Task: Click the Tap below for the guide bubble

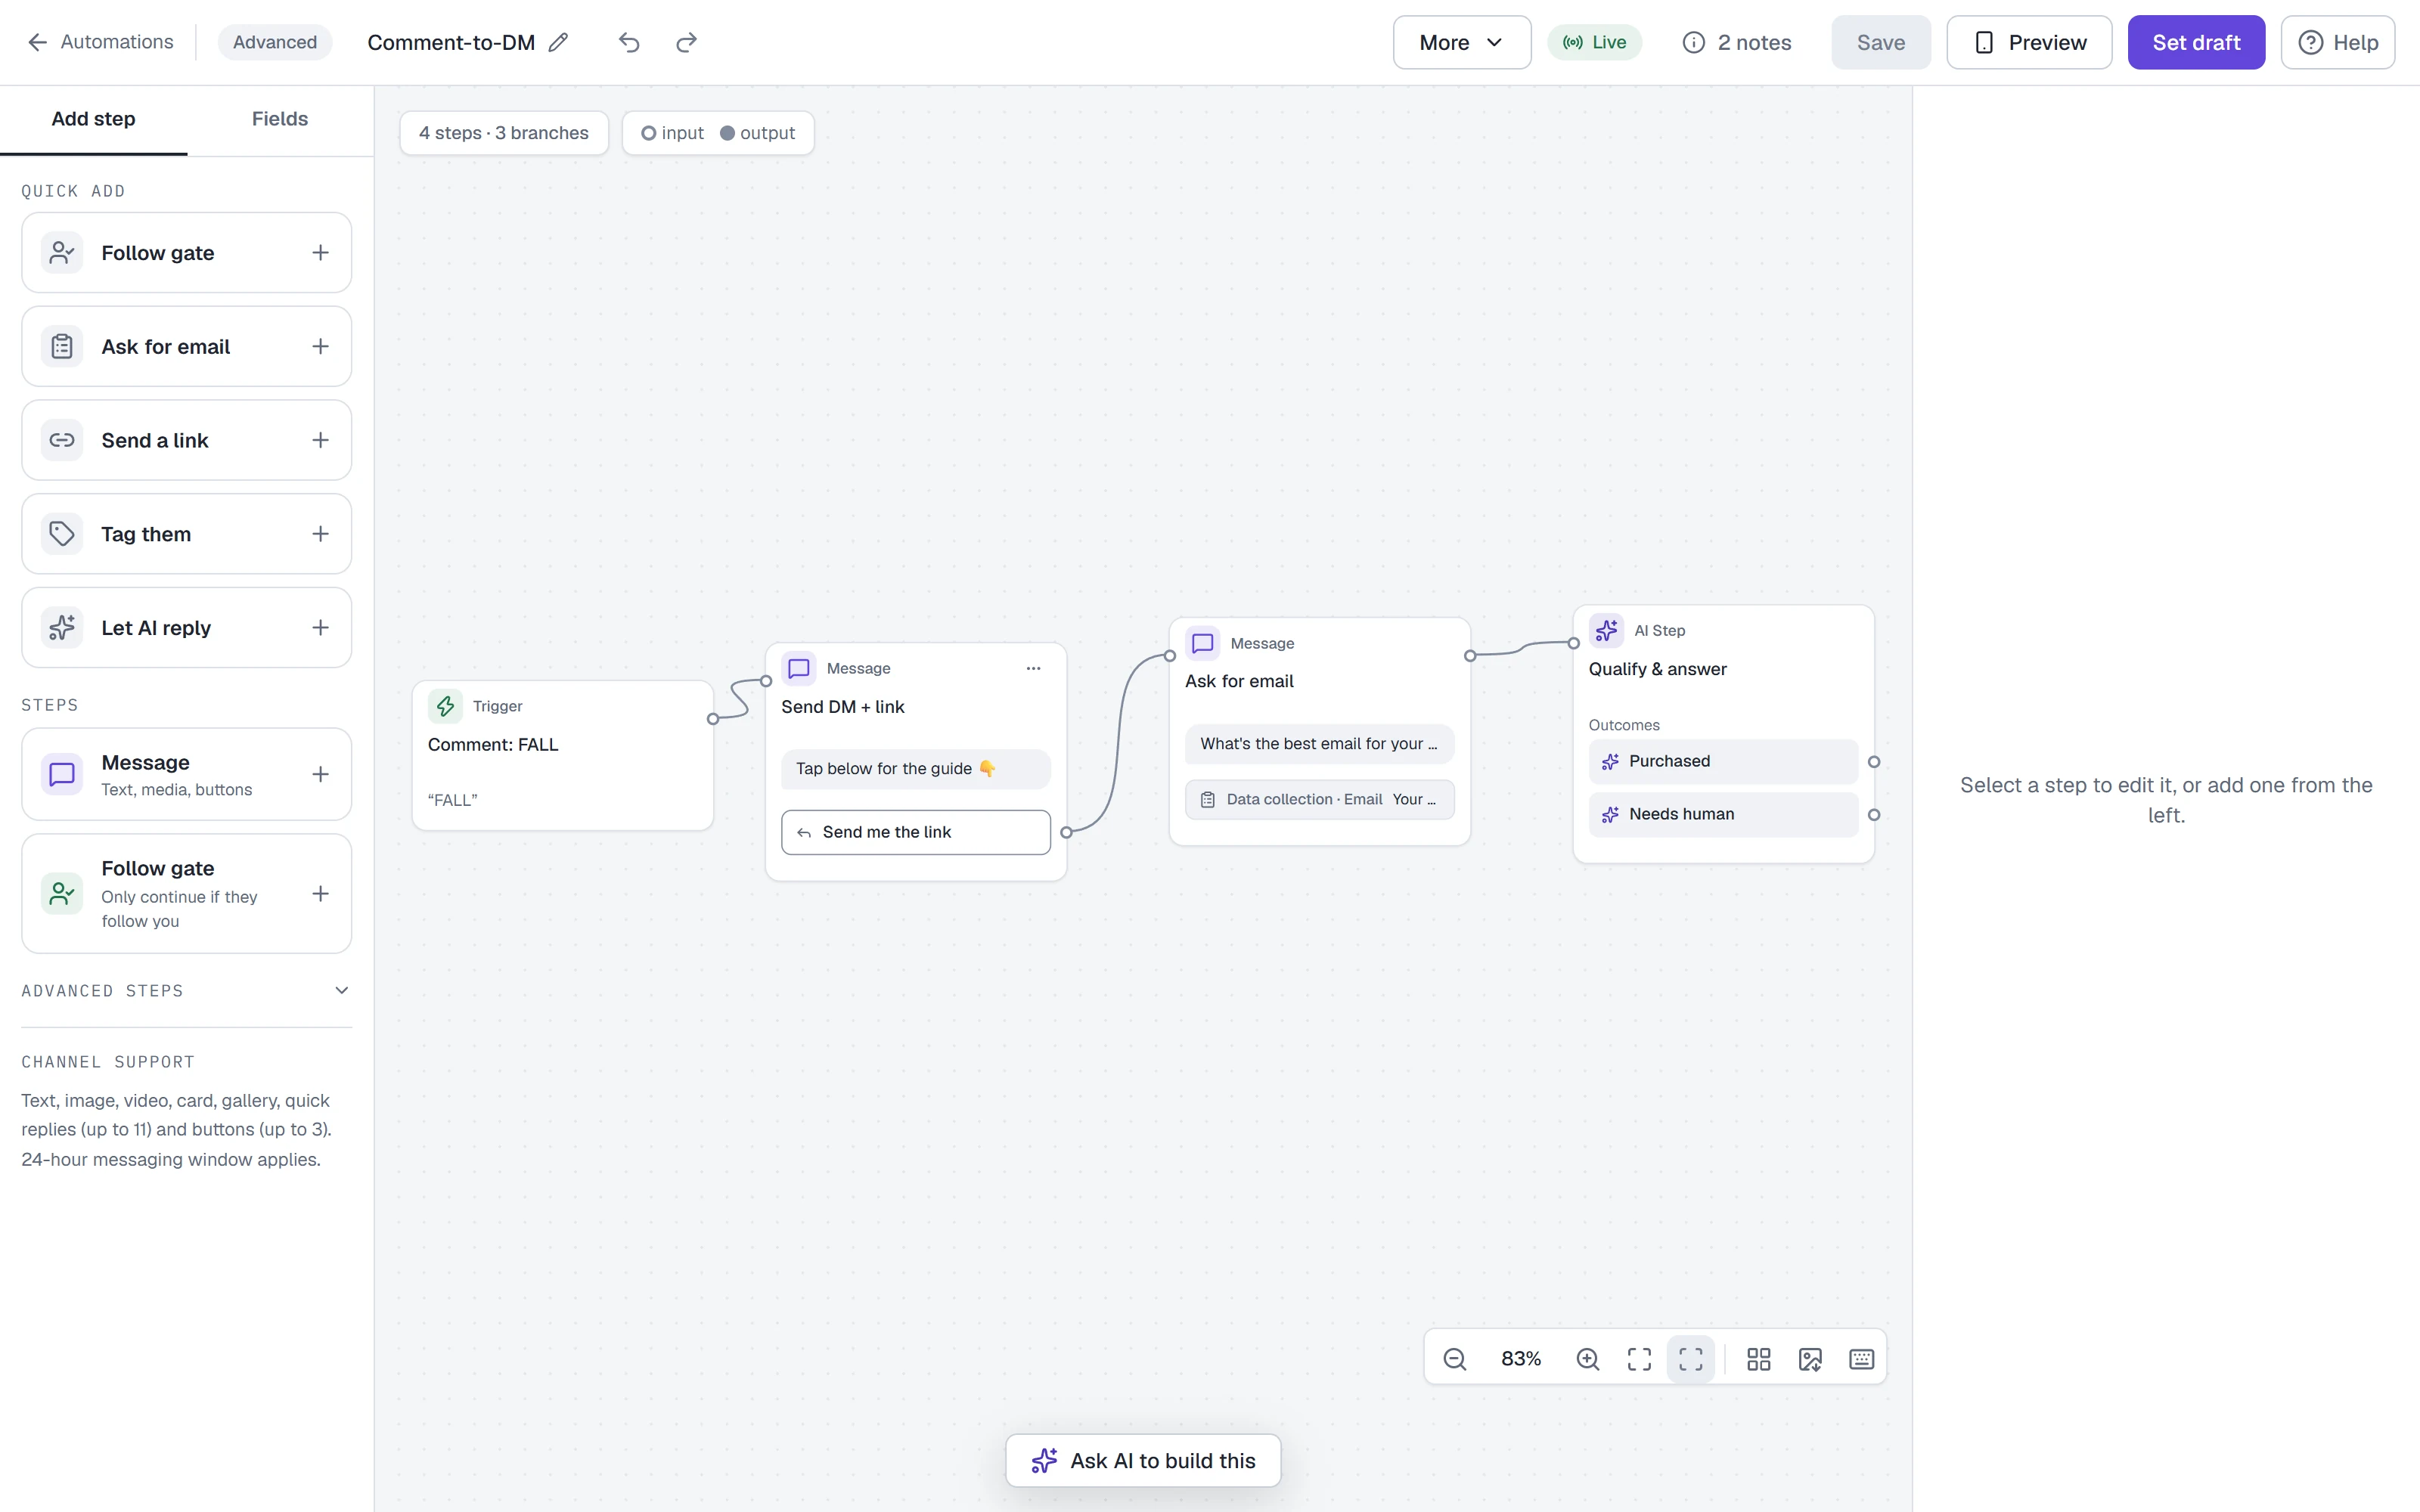Action: click(x=916, y=769)
